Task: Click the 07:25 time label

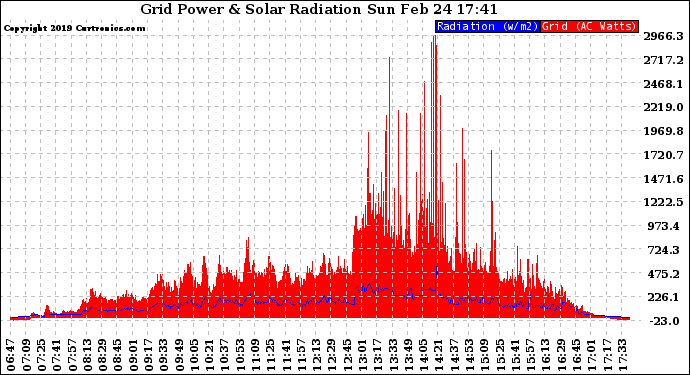Action: [41, 355]
